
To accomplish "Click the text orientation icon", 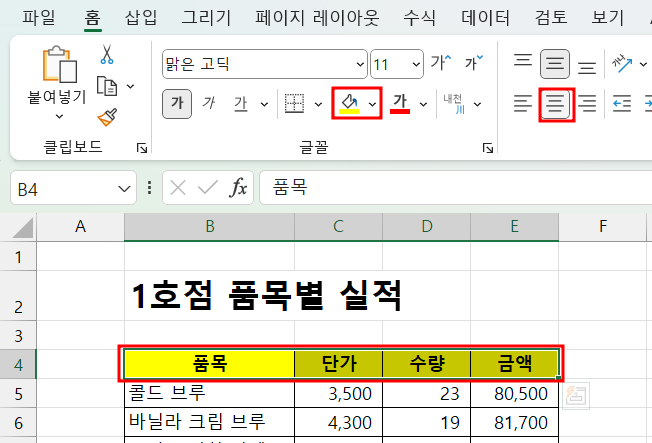I will coord(622,64).
